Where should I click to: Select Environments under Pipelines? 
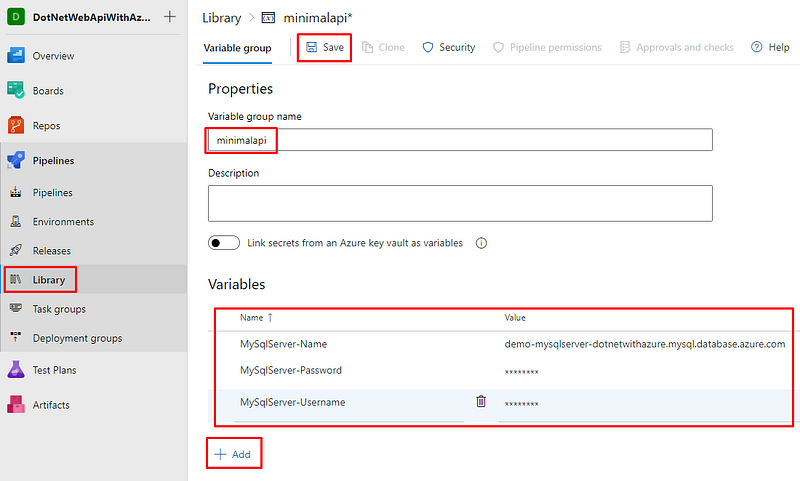(x=63, y=221)
